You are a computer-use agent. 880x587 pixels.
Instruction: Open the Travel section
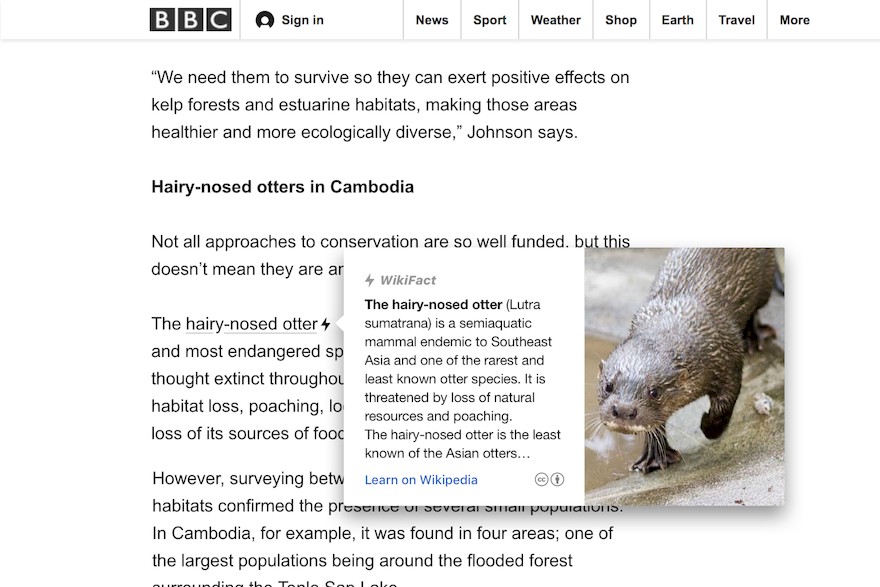click(736, 20)
